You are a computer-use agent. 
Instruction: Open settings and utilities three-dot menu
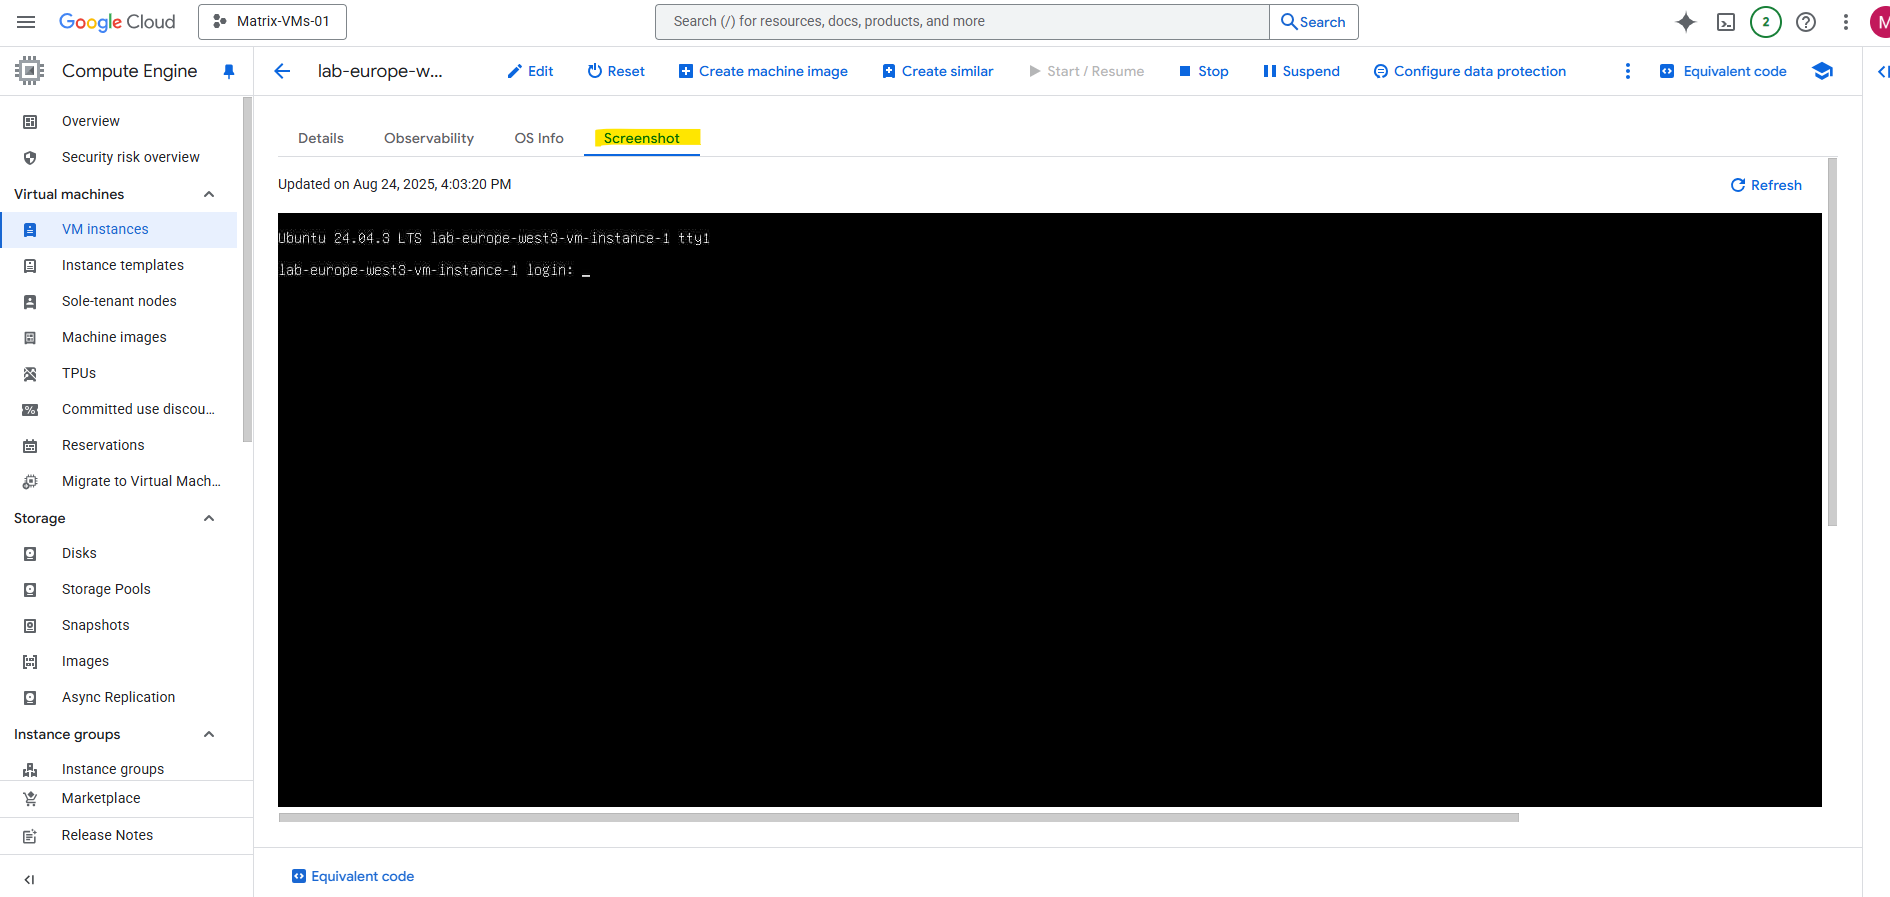click(1846, 21)
